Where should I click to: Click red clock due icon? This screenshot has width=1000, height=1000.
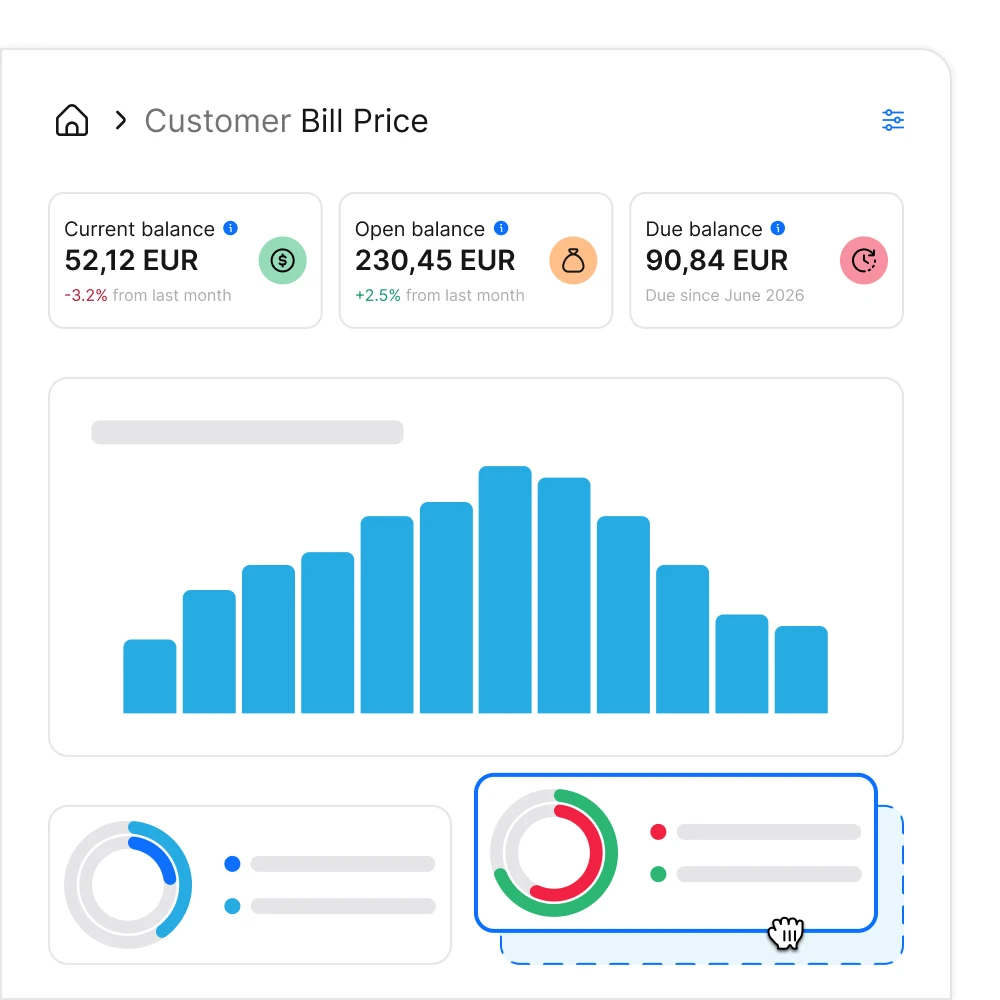coord(864,260)
